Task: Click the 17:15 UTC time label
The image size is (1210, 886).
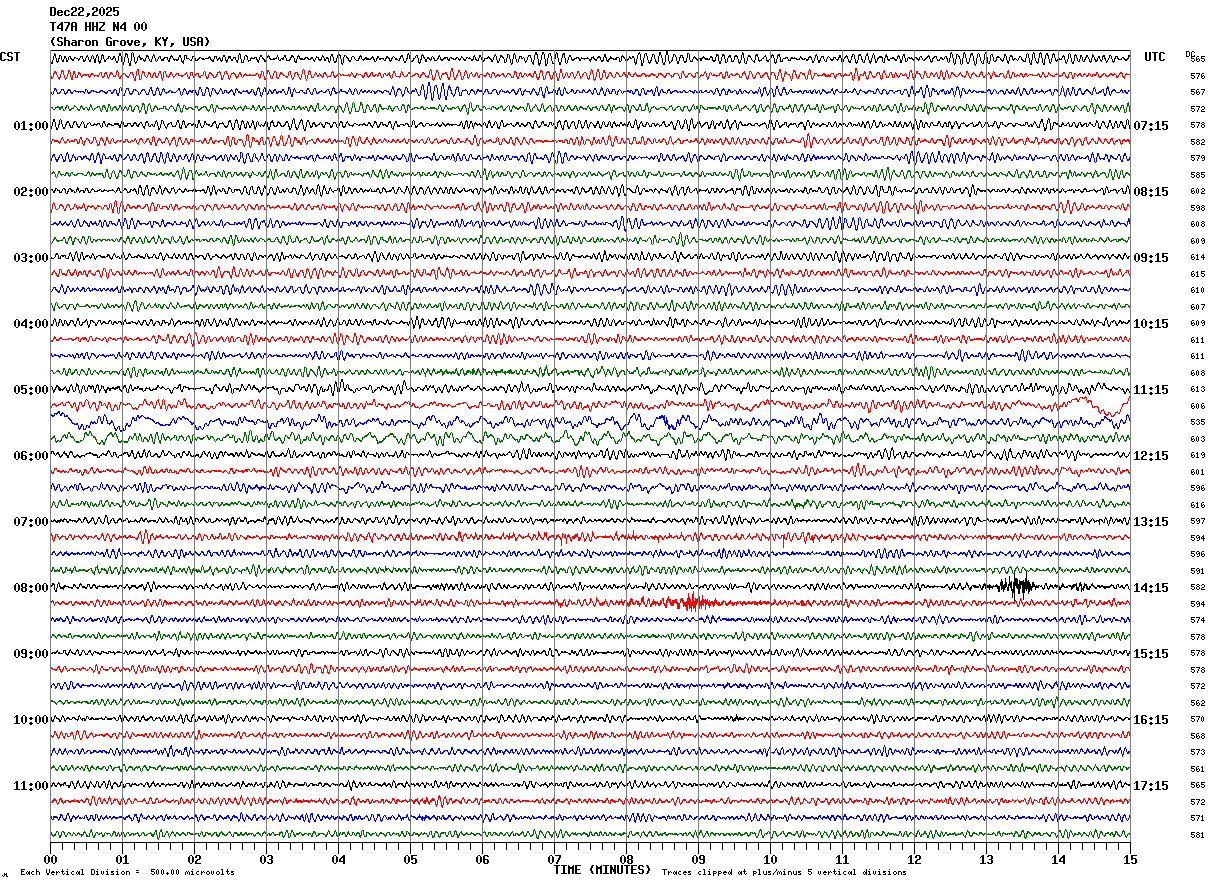Action: pyautogui.click(x=1151, y=786)
